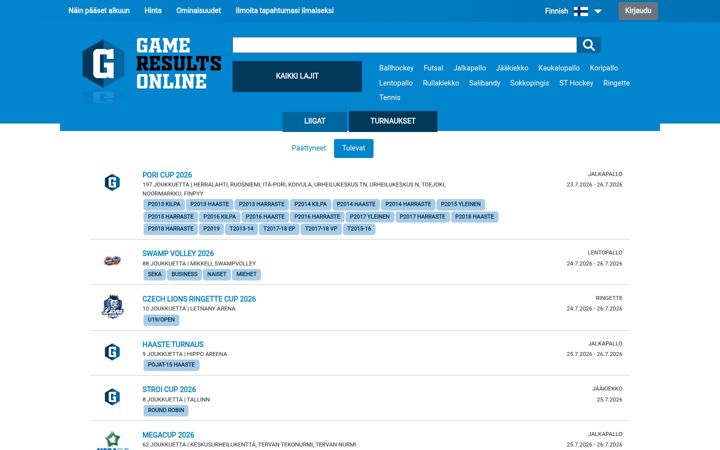Open Haaste Turnaus tournament logo
Screen dimensions: 720x450
pyautogui.click(x=112, y=352)
